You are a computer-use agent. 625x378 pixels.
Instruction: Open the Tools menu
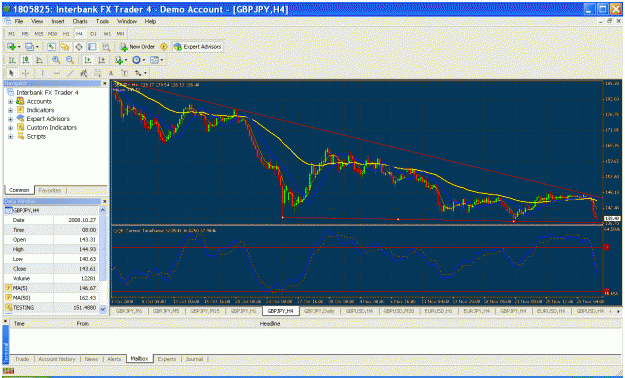click(102, 22)
